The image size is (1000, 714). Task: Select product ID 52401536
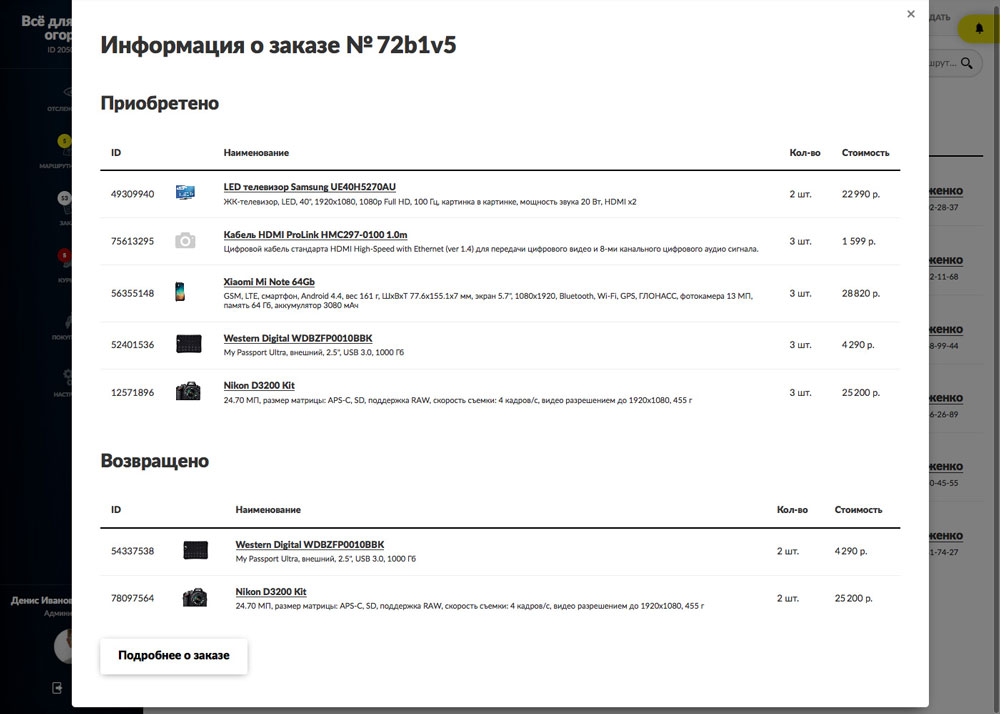132,344
